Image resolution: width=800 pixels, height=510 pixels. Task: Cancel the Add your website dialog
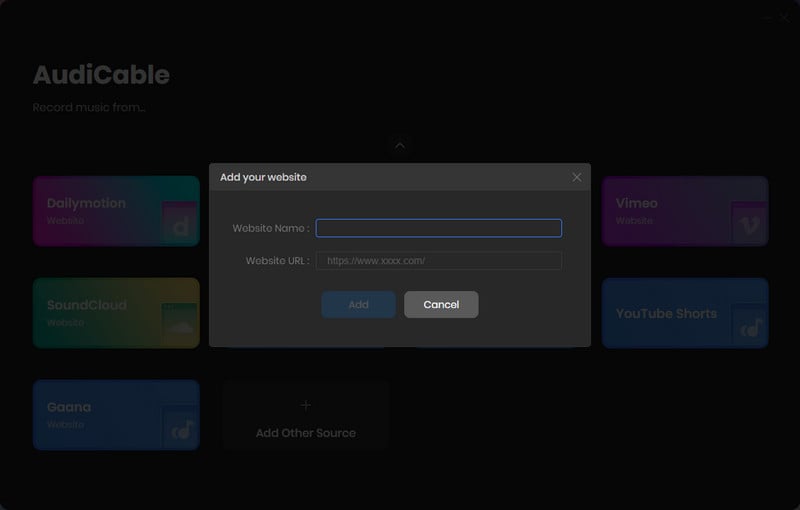click(x=441, y=304)
